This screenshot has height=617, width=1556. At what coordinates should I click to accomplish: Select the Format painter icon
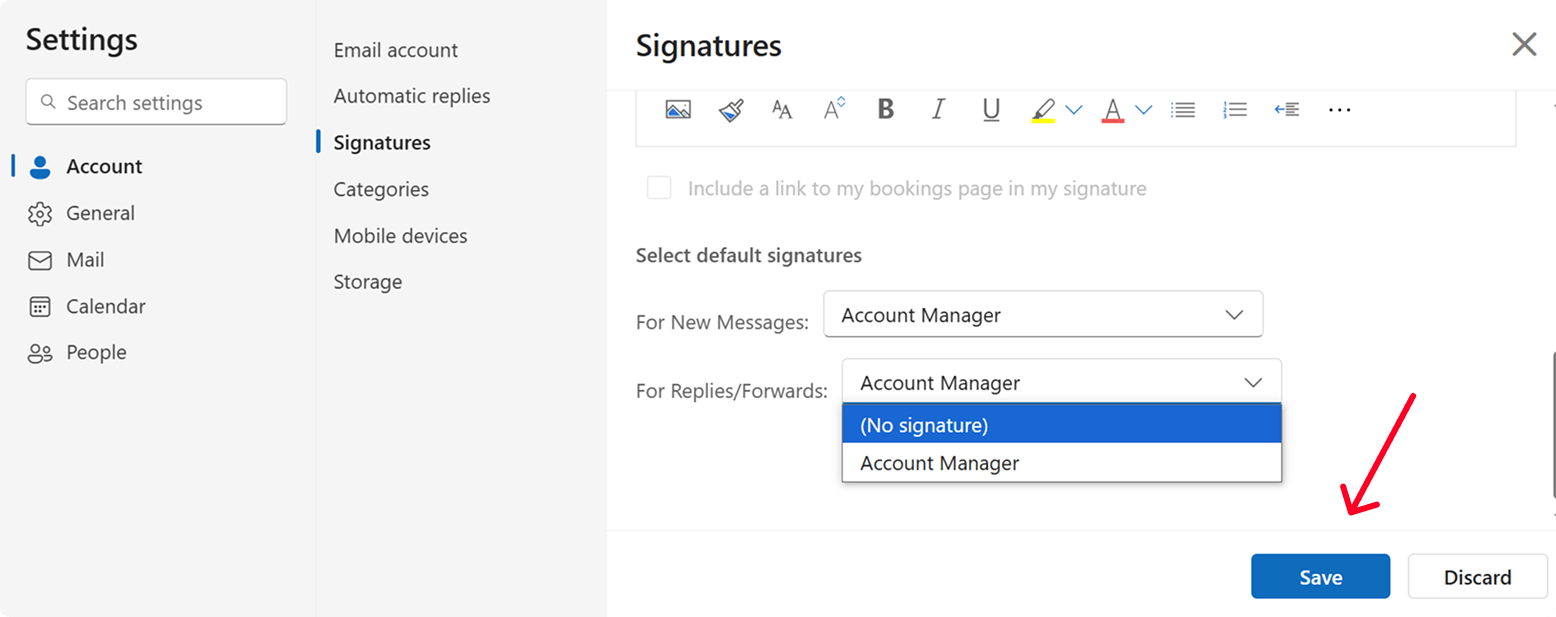point(731,110)
